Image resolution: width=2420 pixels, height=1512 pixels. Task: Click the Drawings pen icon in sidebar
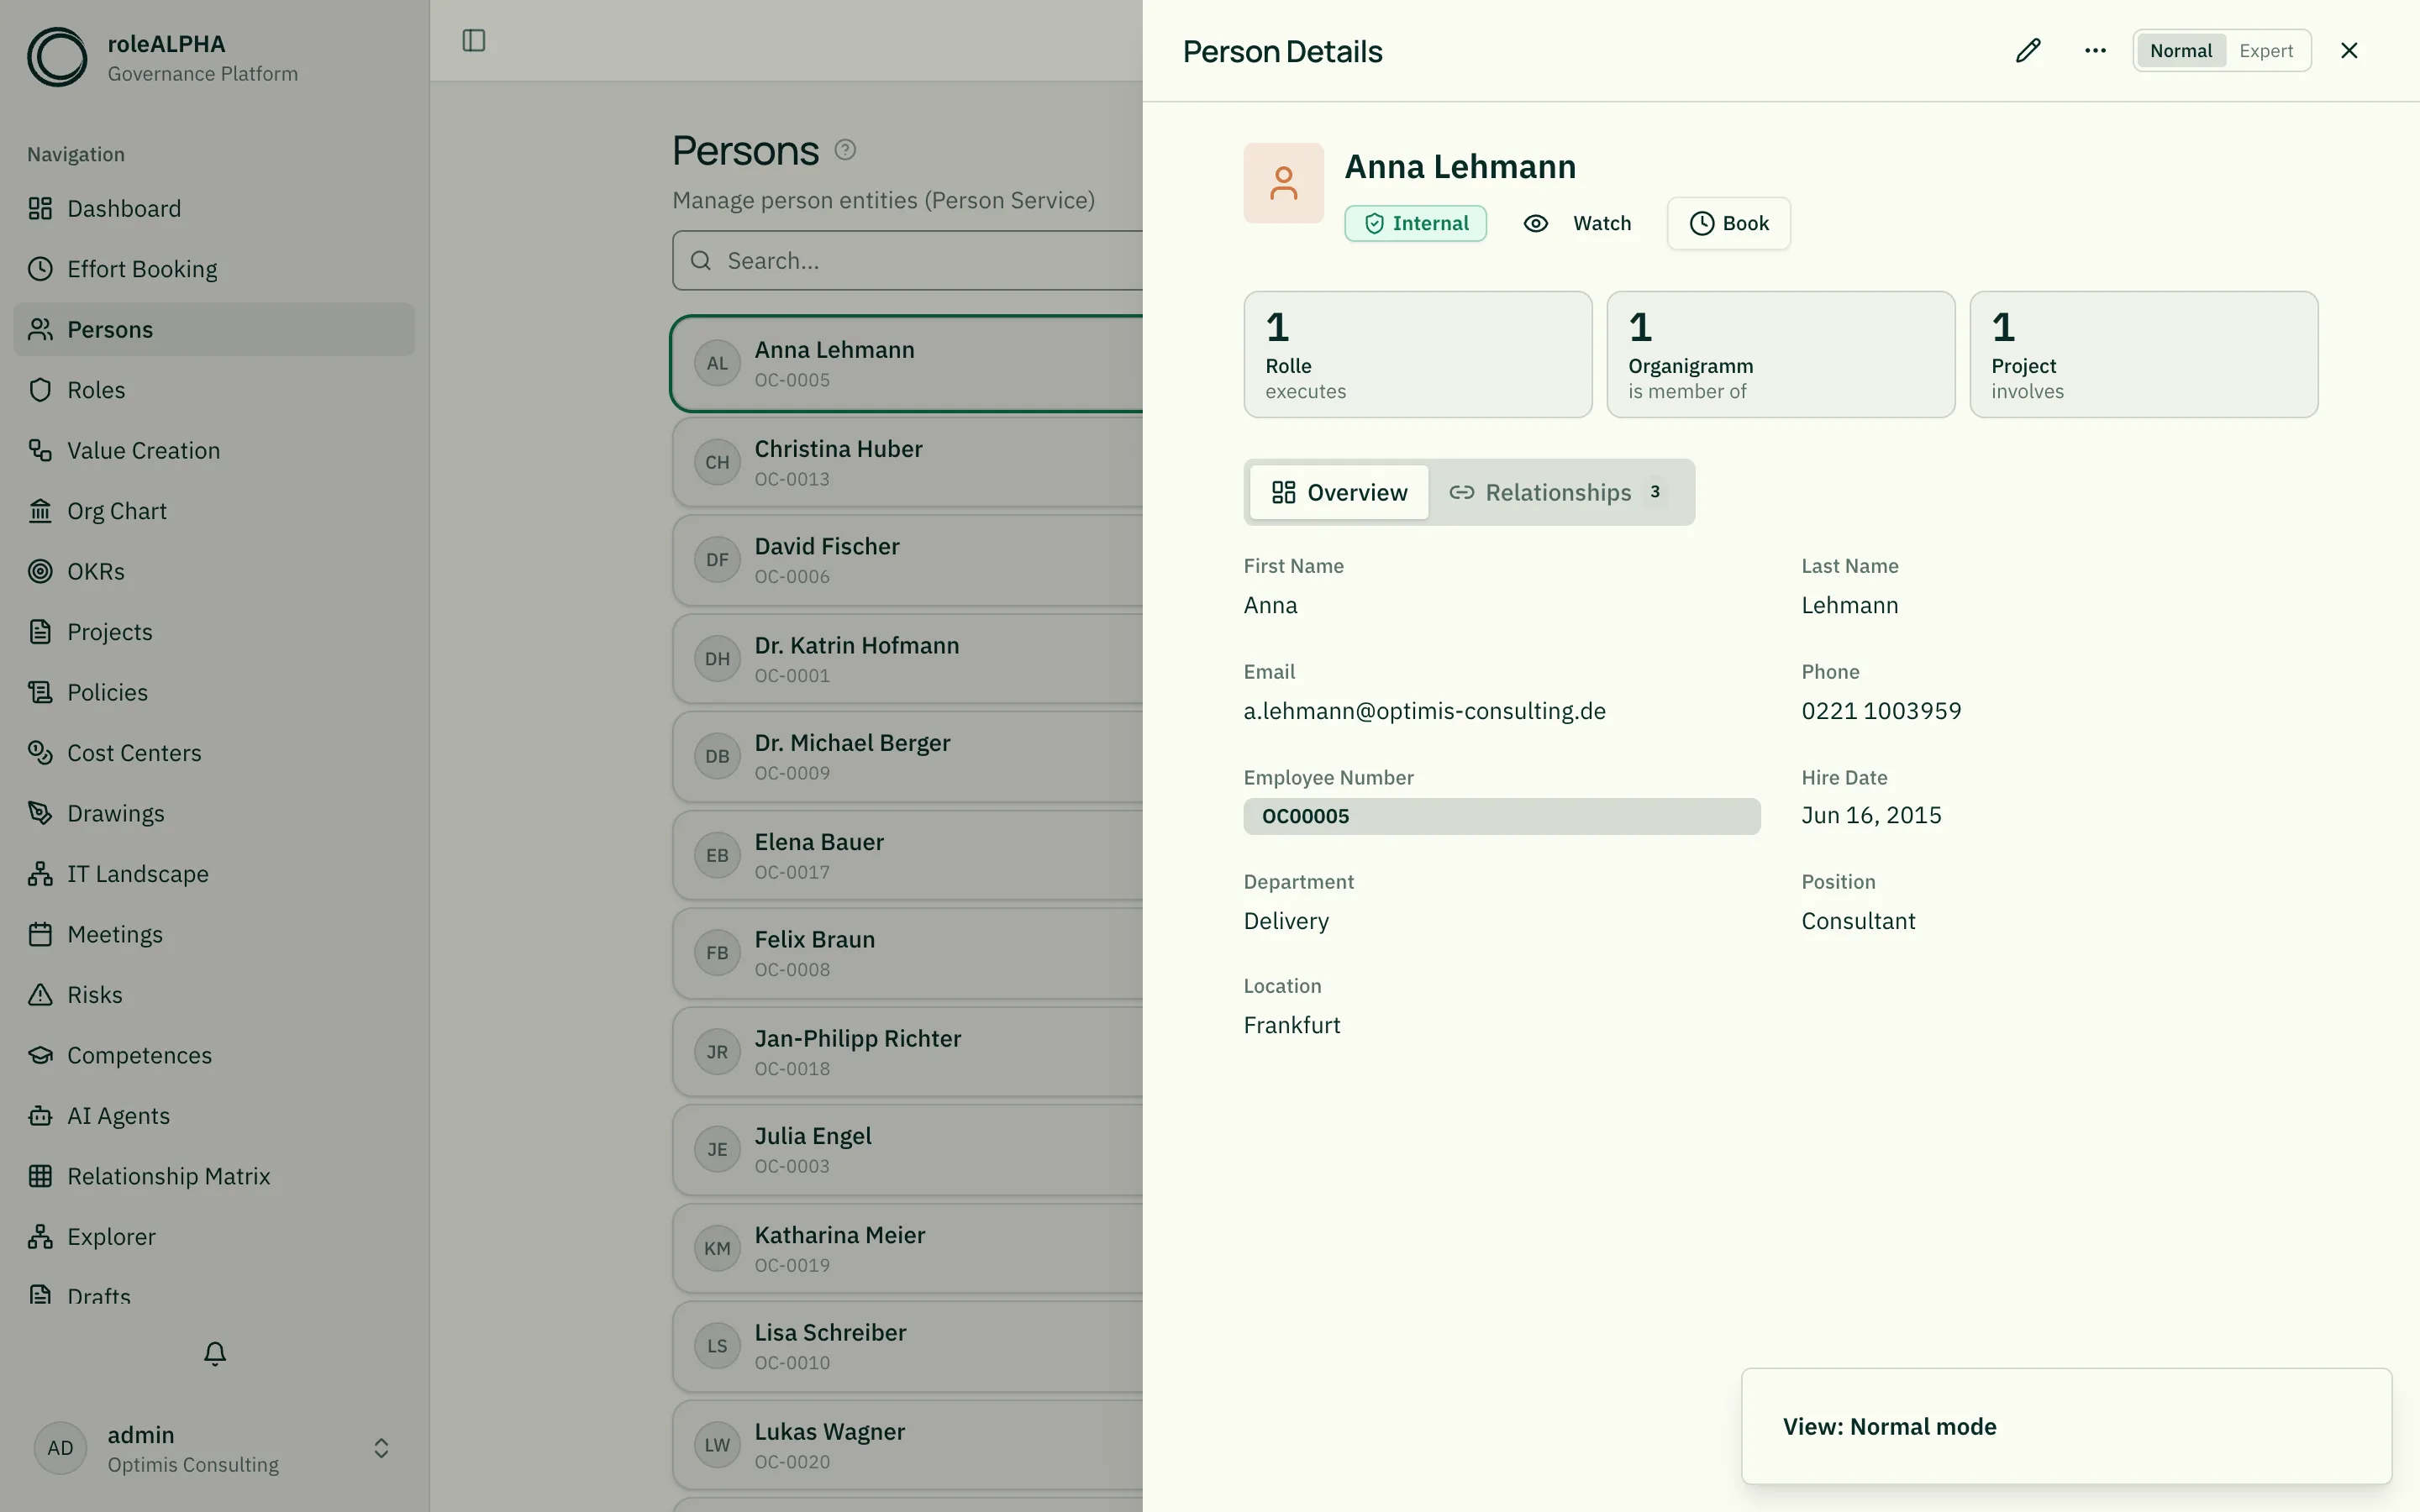(x=40, y=814)
